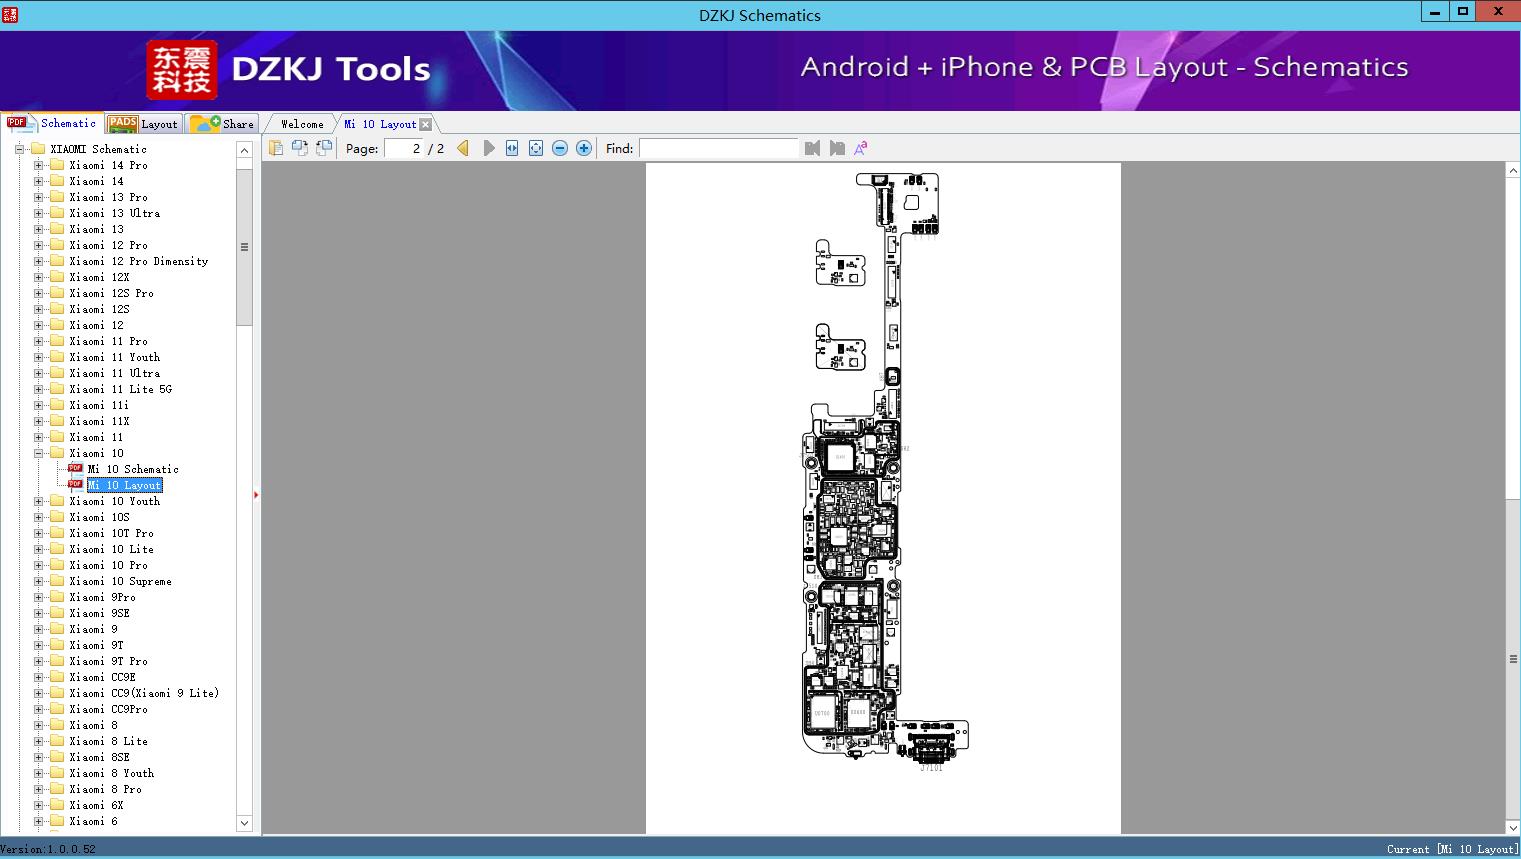Expand the Xiaomi CC9Pro folder
Screen dimensions: 1521x859
38,709
